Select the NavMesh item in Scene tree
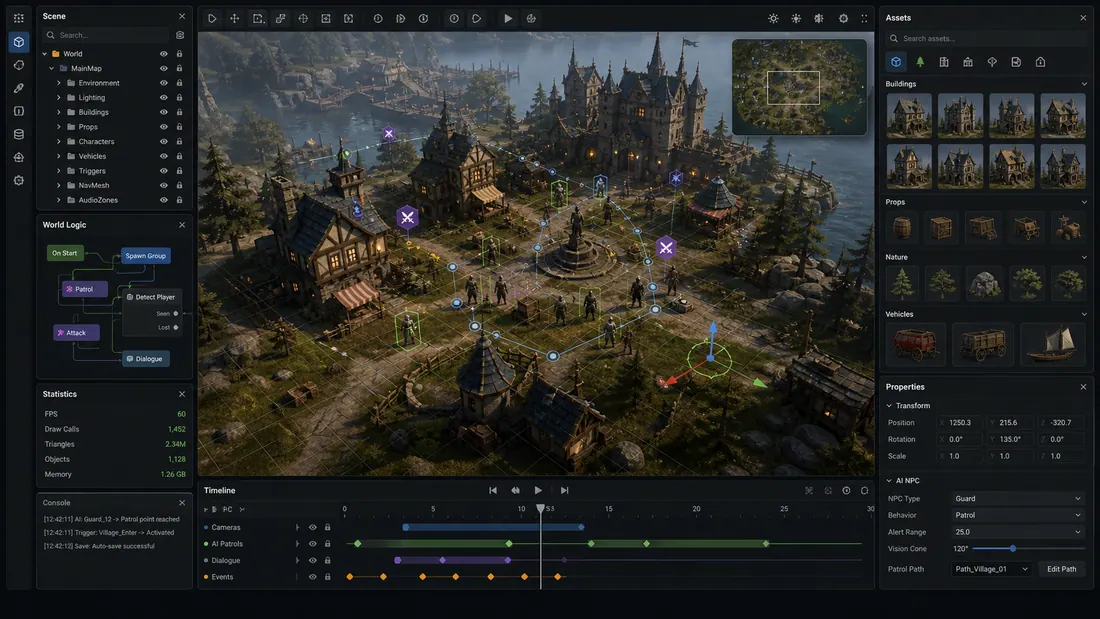1100x619 pixels. tap(93, 186)
